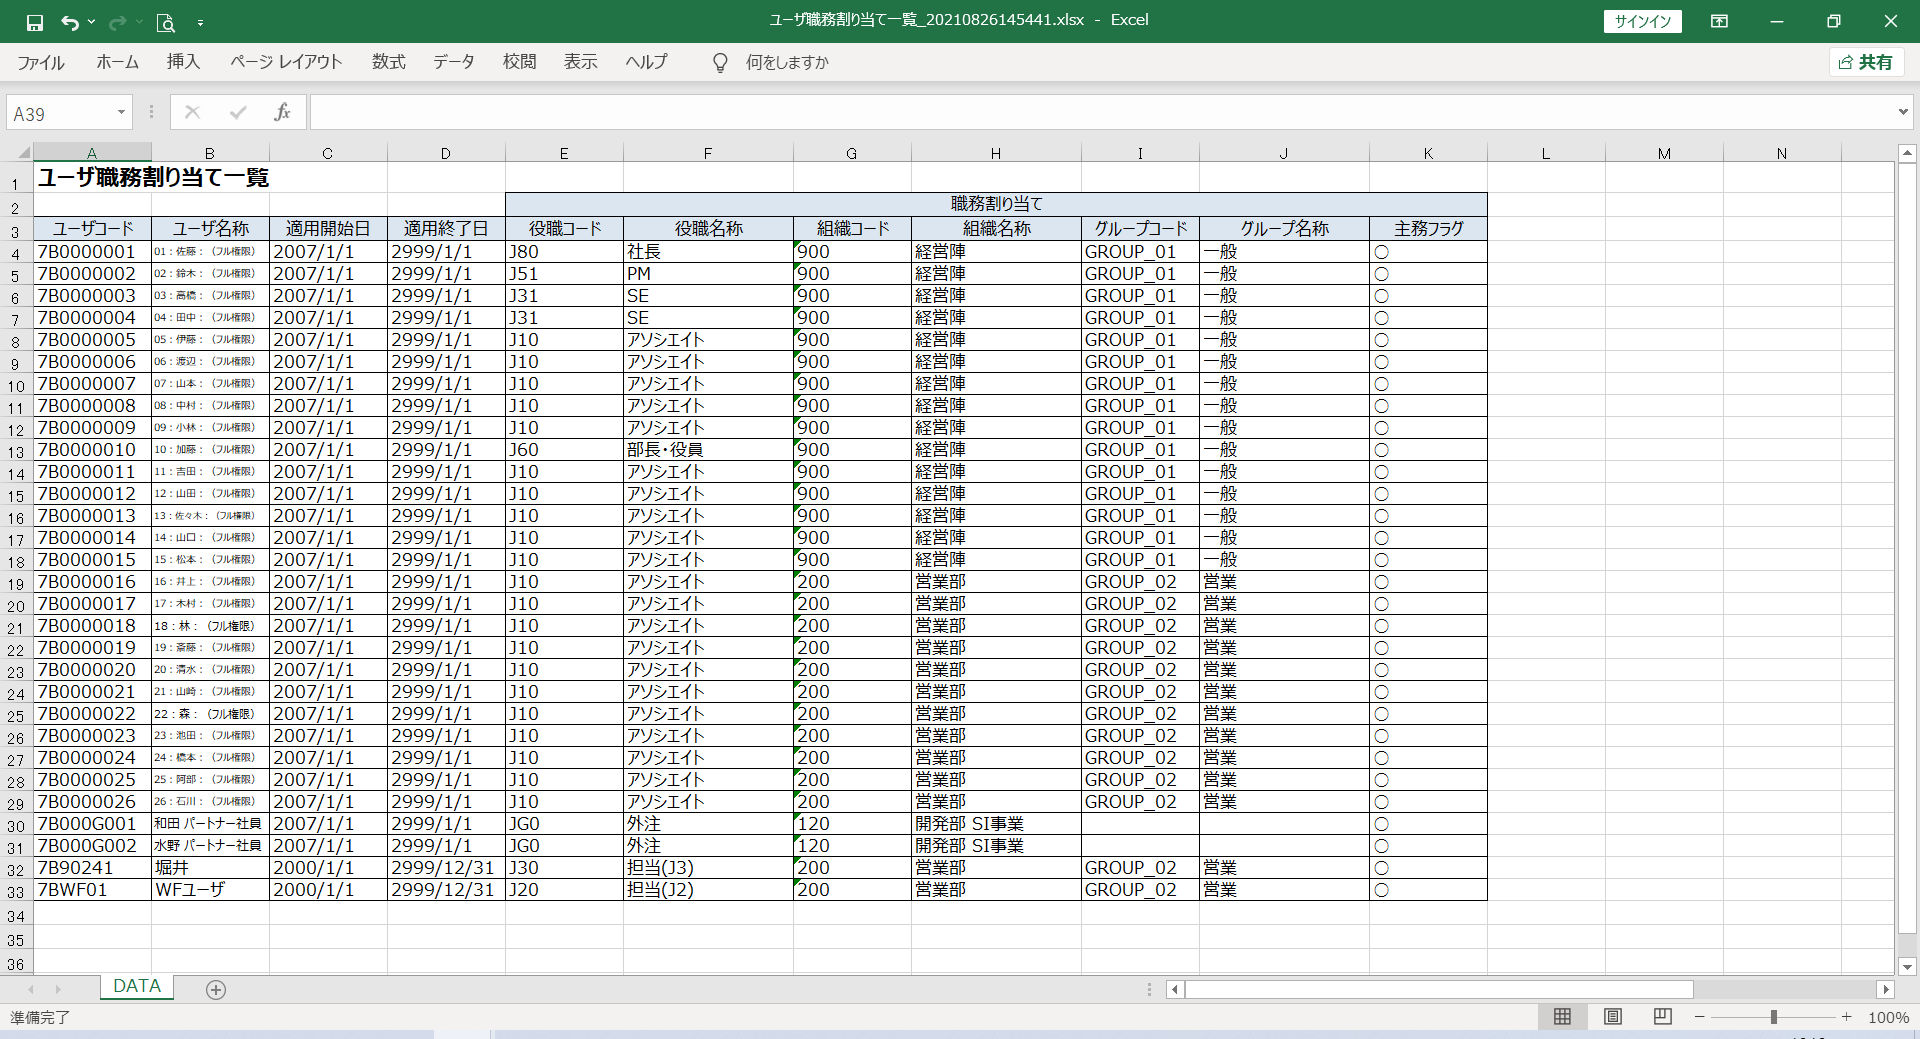Click the lightbulb Tell Me icon
Image resolution: width=1920 pixels, height=1039 pixels.
[x=720, y=63]
